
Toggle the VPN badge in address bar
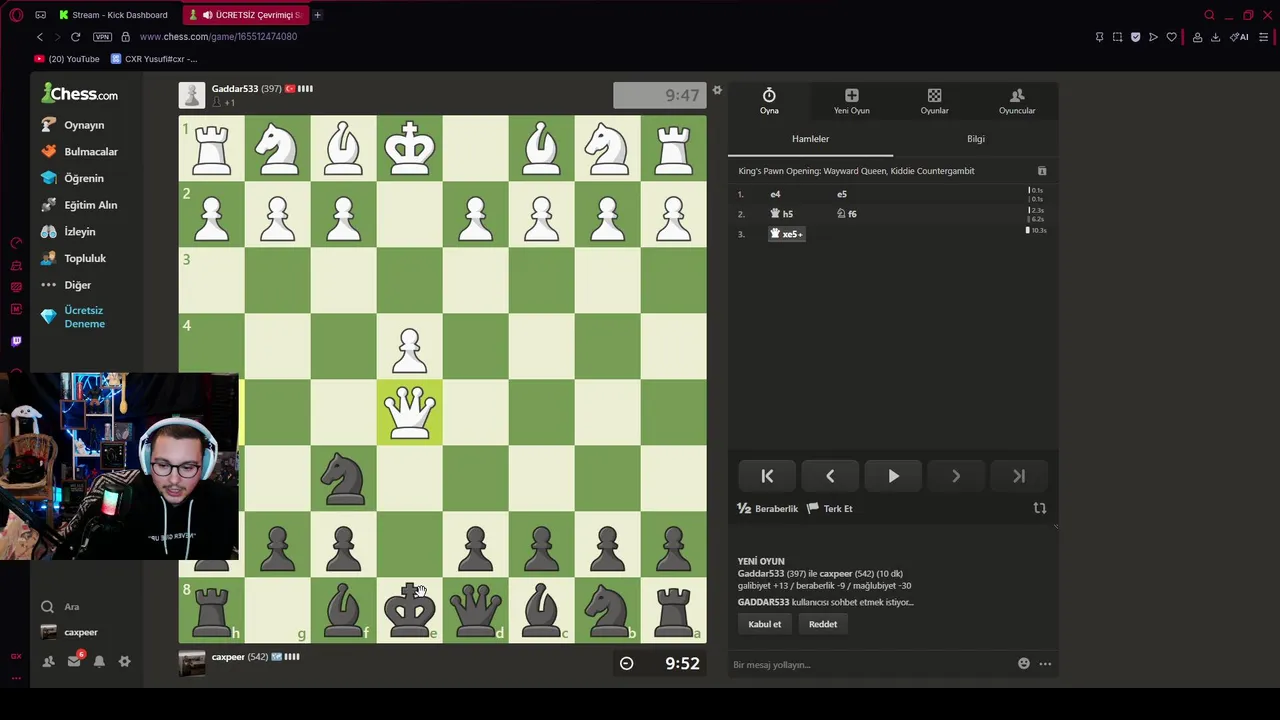point(102,37)
